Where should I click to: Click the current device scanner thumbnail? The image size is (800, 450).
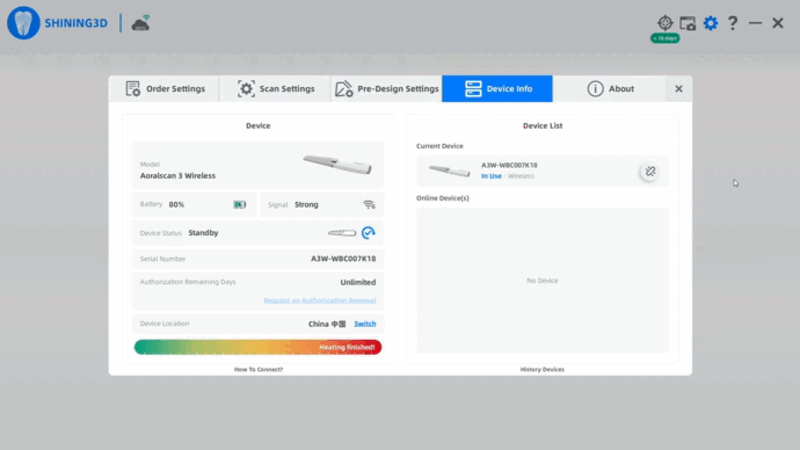[449, 170]
